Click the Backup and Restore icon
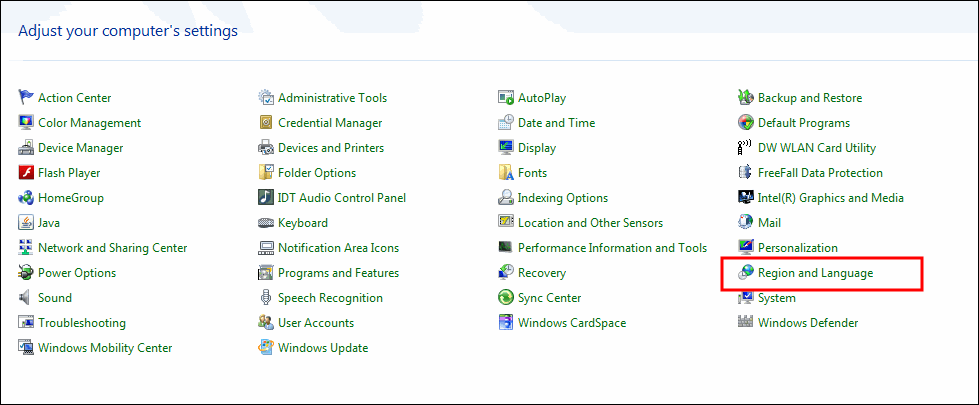The image size is (979, 405). (745, 97)
